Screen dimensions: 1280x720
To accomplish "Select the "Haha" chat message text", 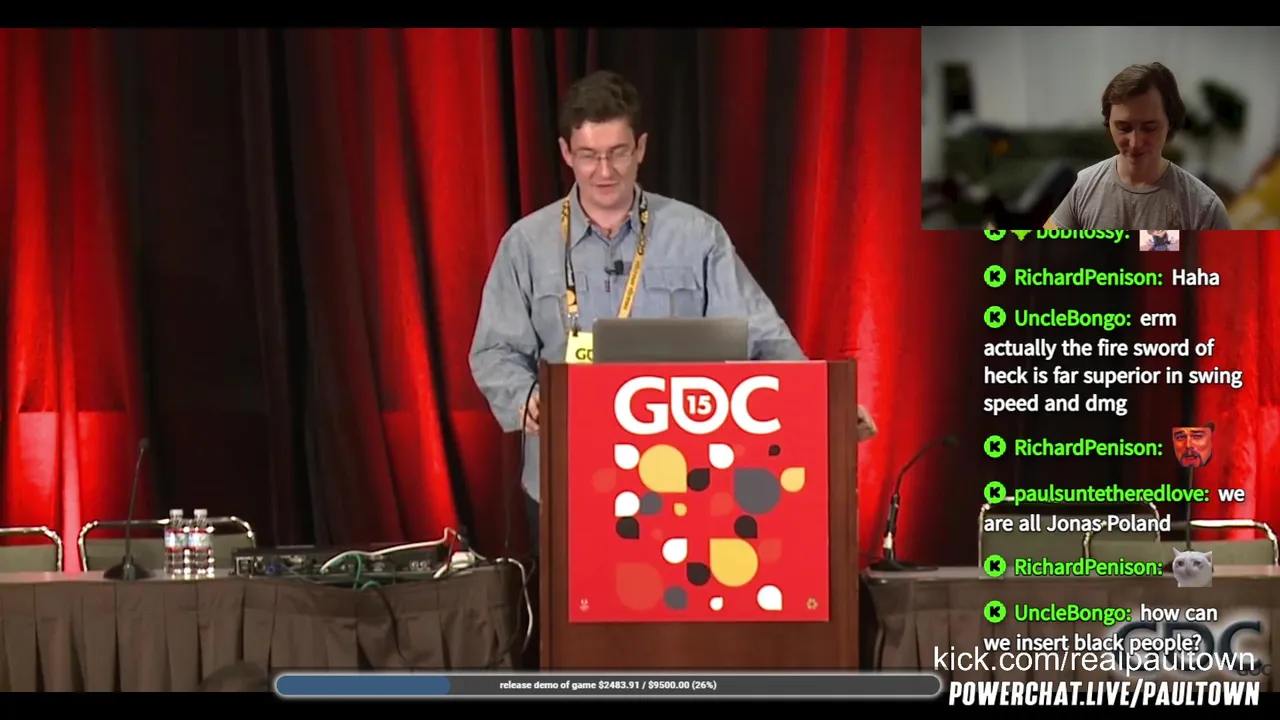I will [x=1195, y=278].
